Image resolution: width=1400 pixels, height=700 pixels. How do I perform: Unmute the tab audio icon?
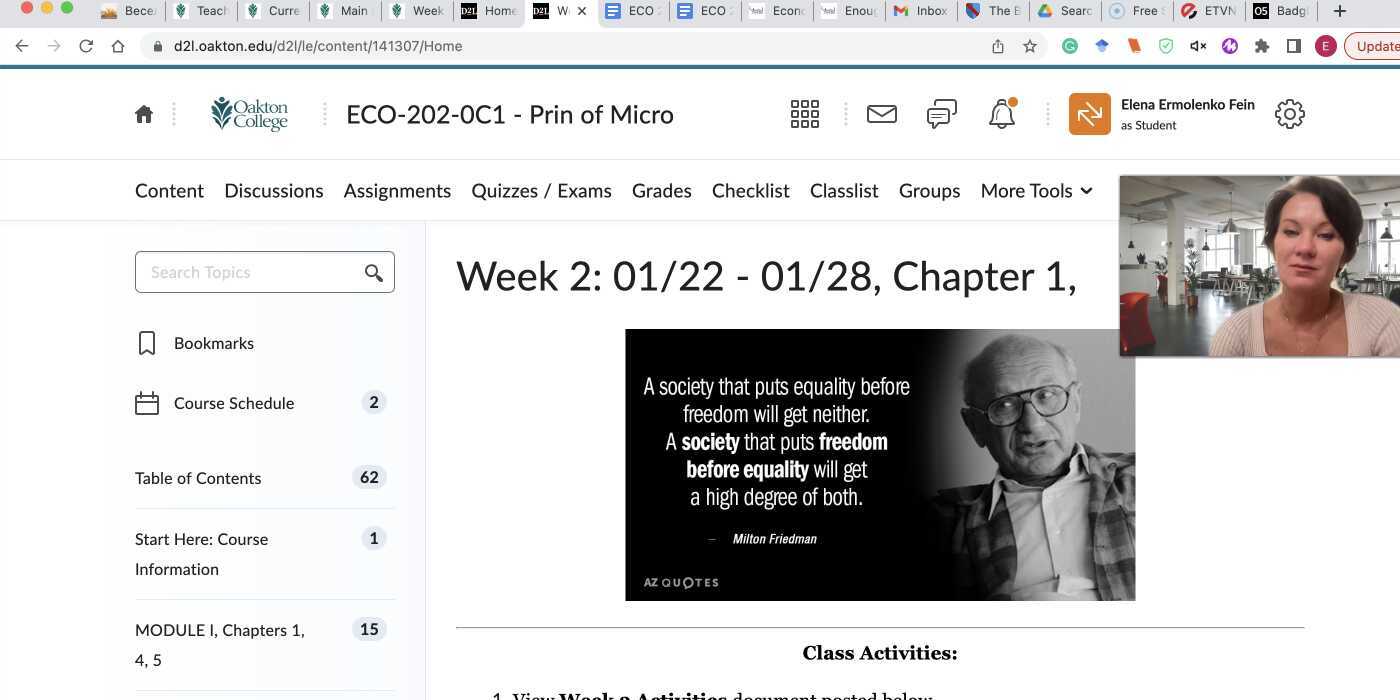pyautogui.click(x=1197, y=45)
